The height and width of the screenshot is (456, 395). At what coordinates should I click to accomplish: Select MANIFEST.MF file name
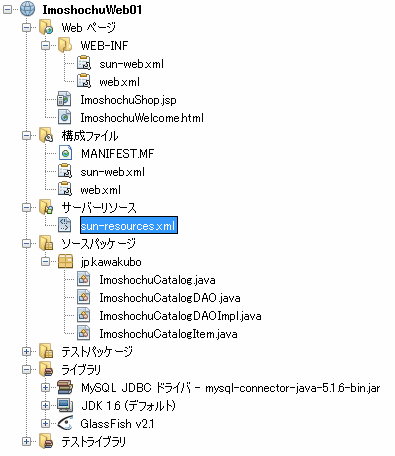(x=117, y=154)
